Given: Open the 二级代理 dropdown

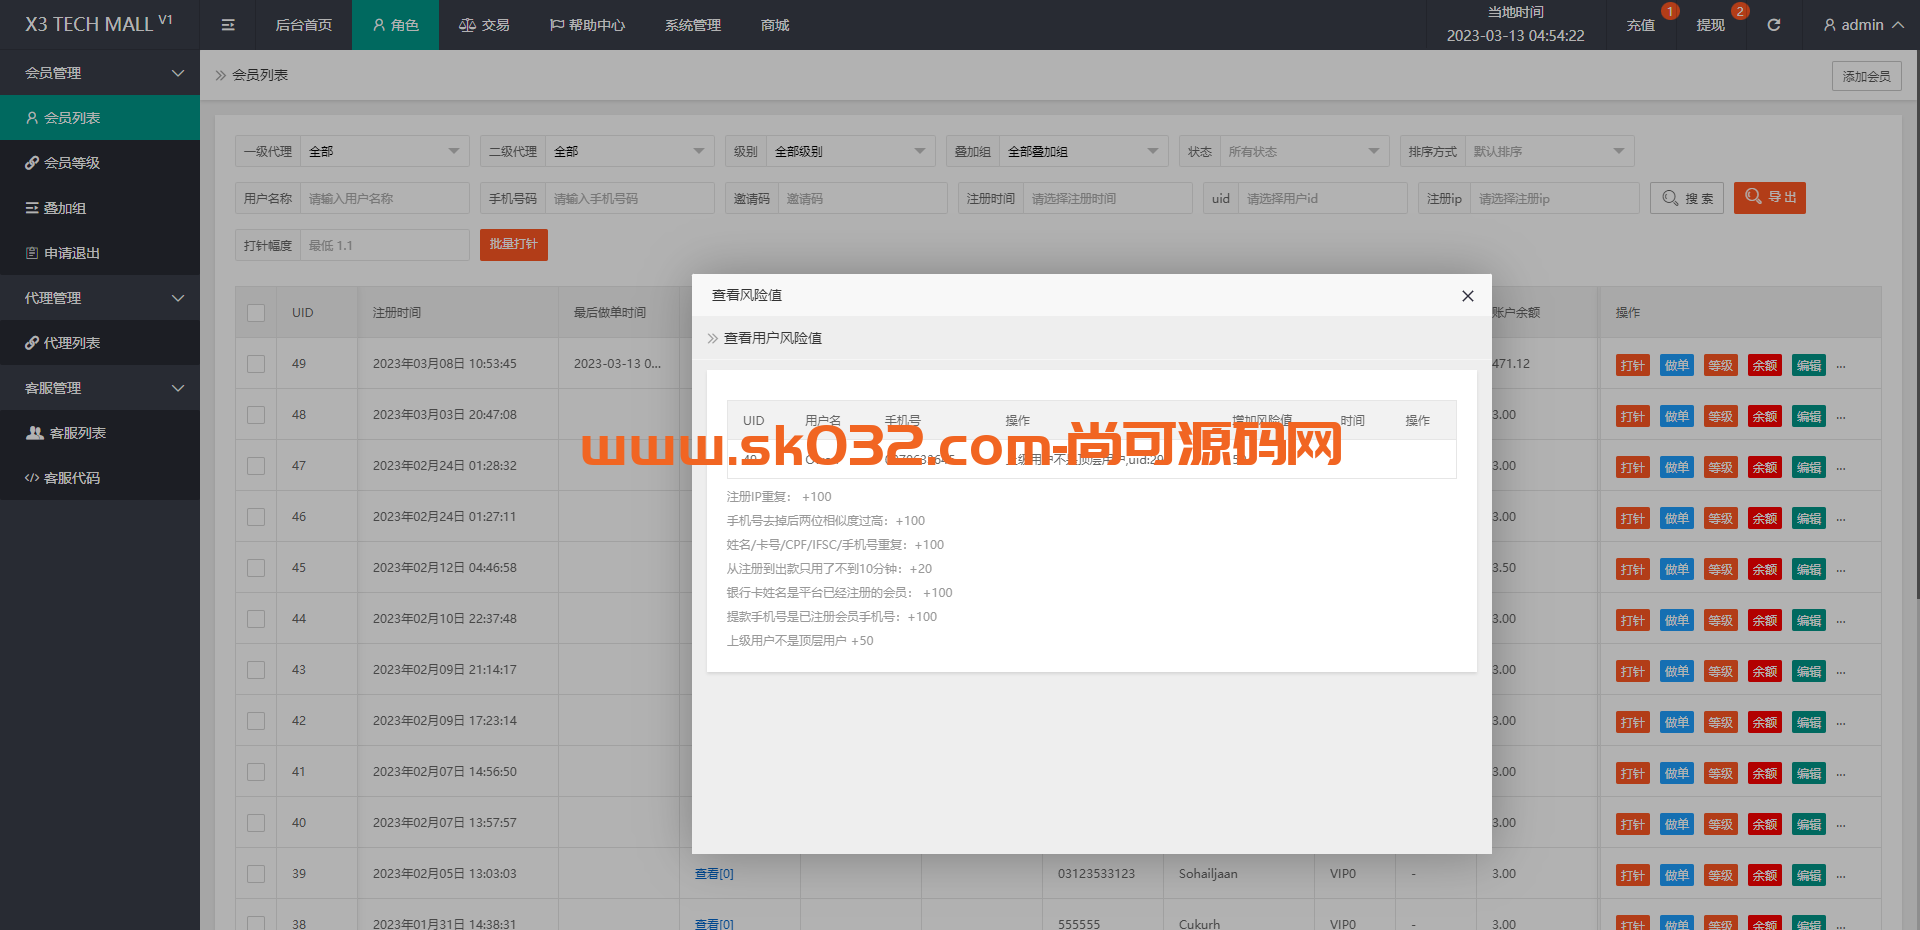Looking at the screenshot, I should tap(630, 151).
